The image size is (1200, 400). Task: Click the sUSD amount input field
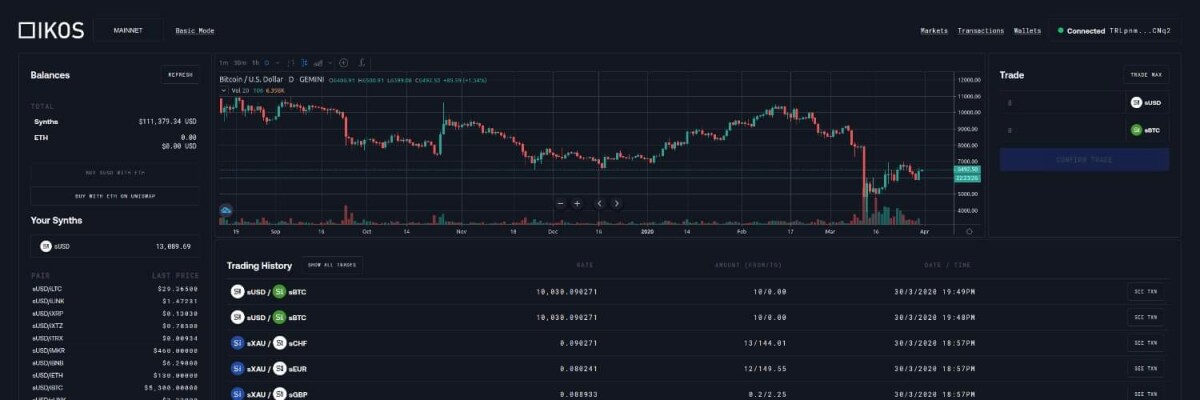click(1060, 102)
